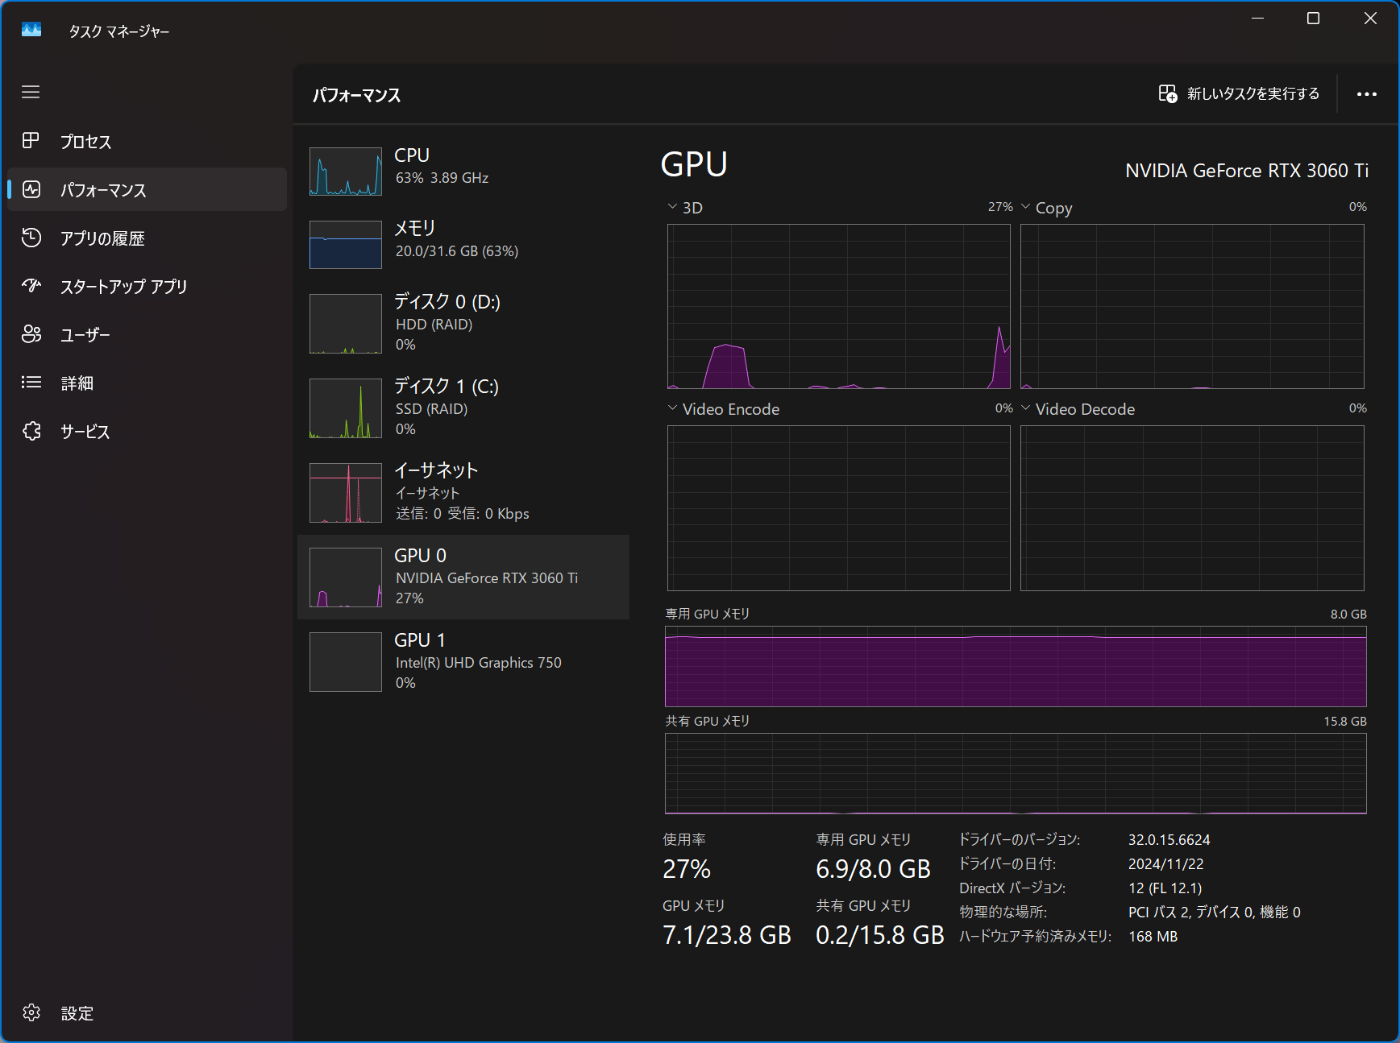The image size is (1400, 1043).
Task: Go to the プロセス page
Action: pos(147,141)
